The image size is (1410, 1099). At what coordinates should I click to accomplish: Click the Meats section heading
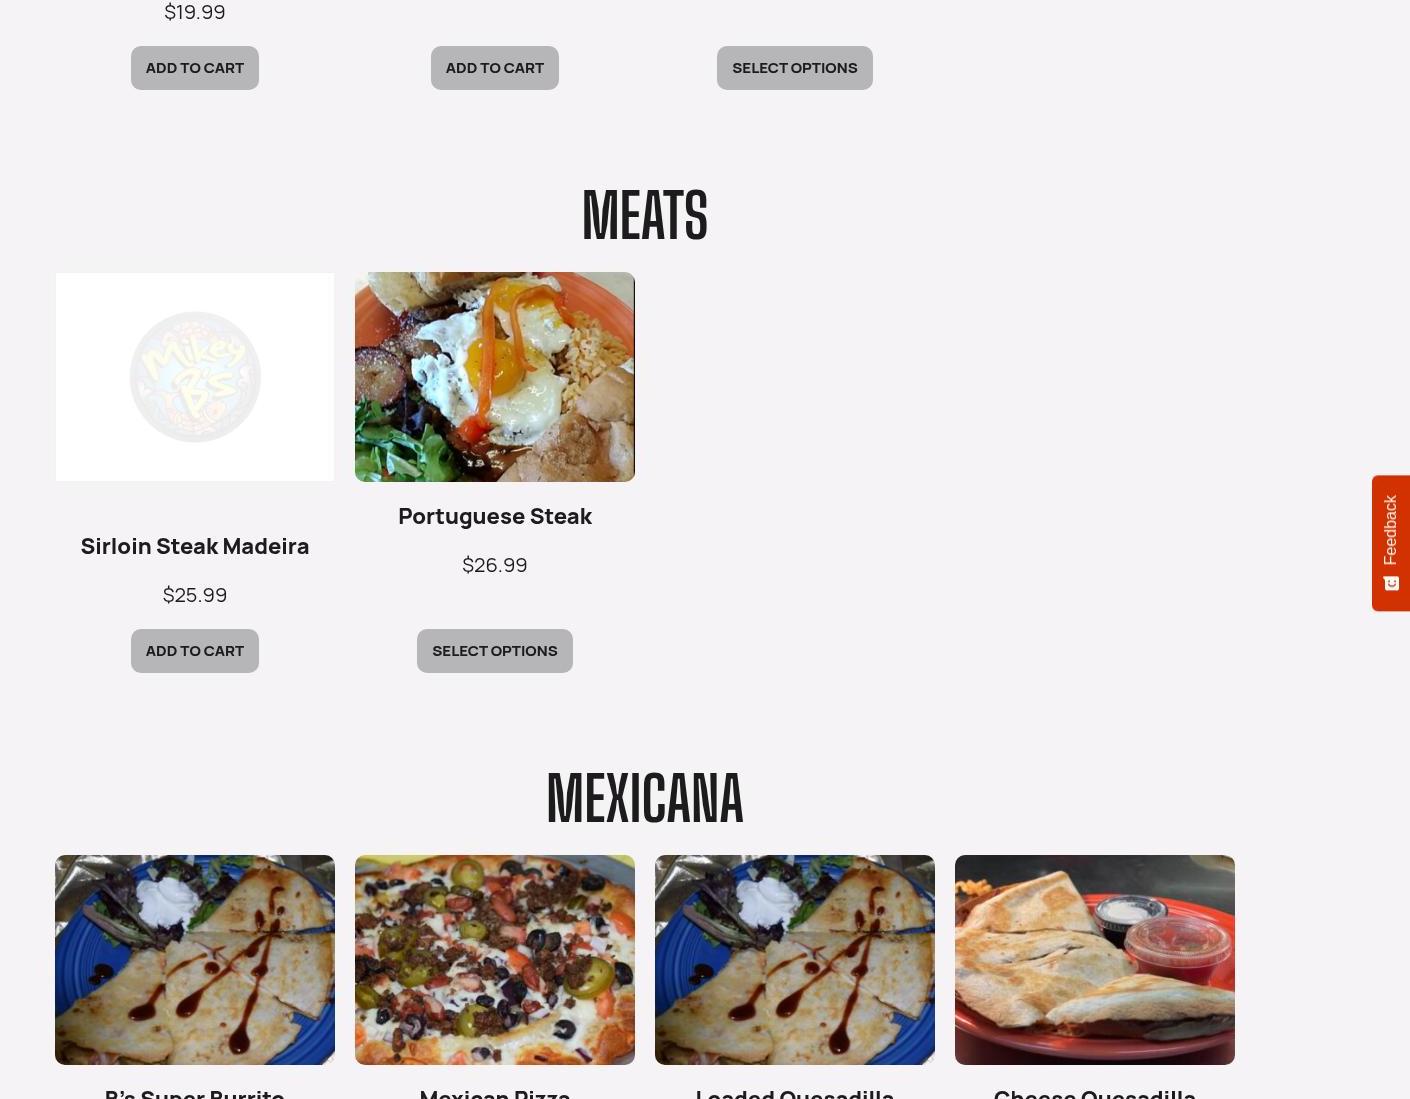pyautogui.click(x=645, y=215)
